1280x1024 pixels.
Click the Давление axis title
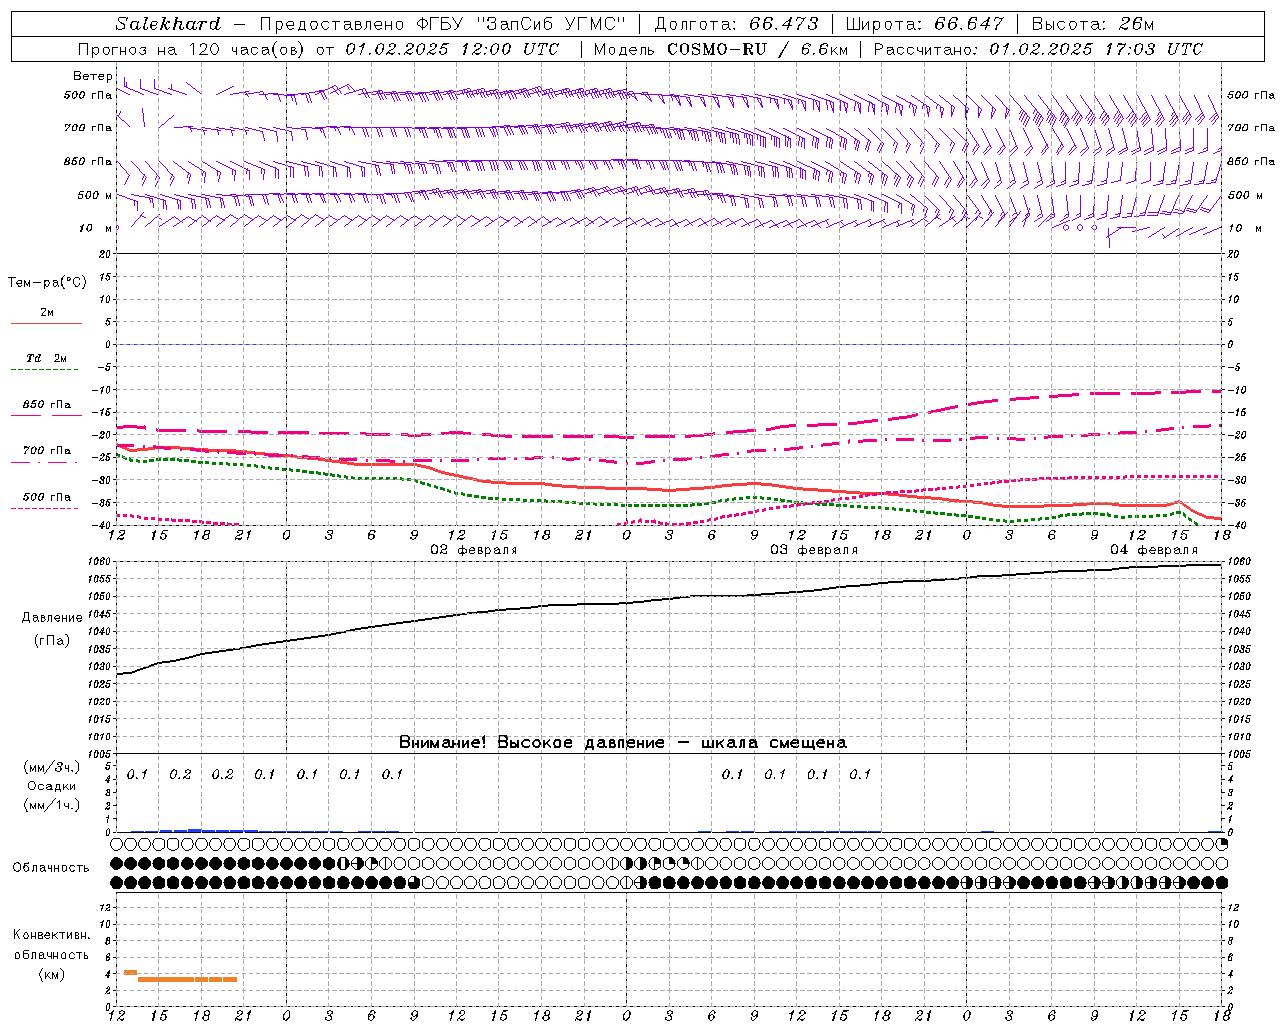point(52,618)
